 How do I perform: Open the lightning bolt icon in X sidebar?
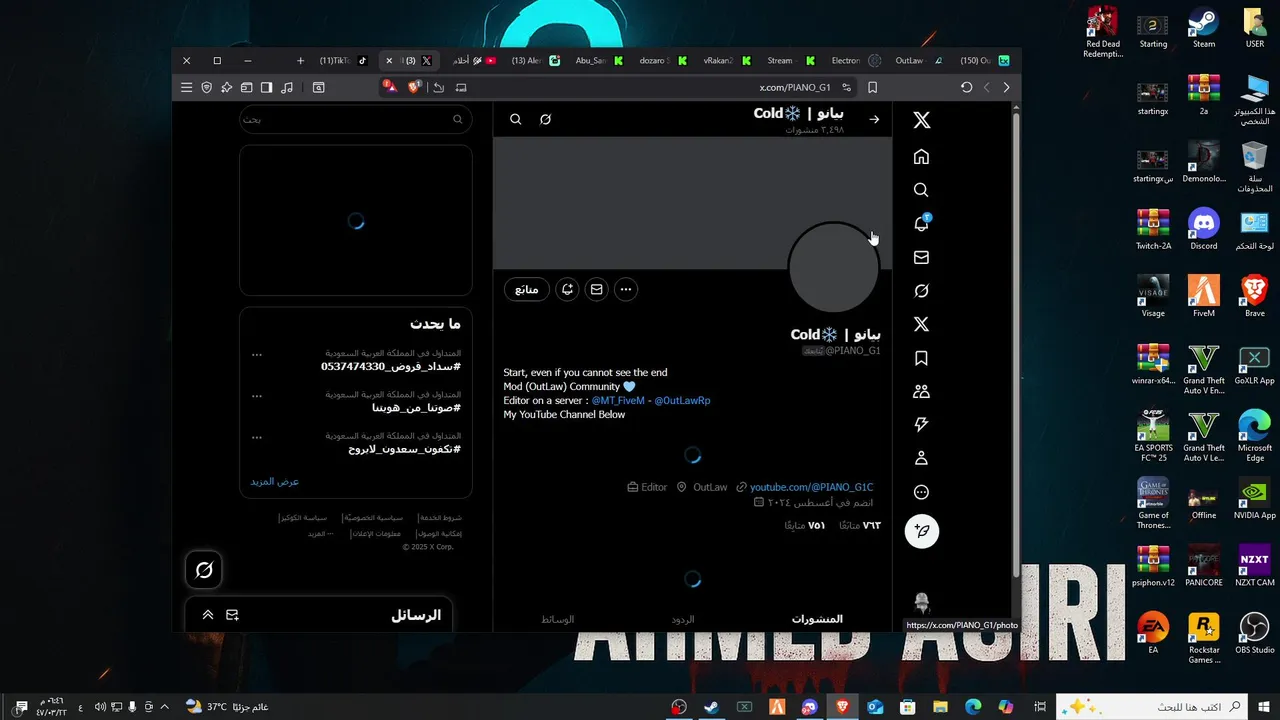pos(921,425)
